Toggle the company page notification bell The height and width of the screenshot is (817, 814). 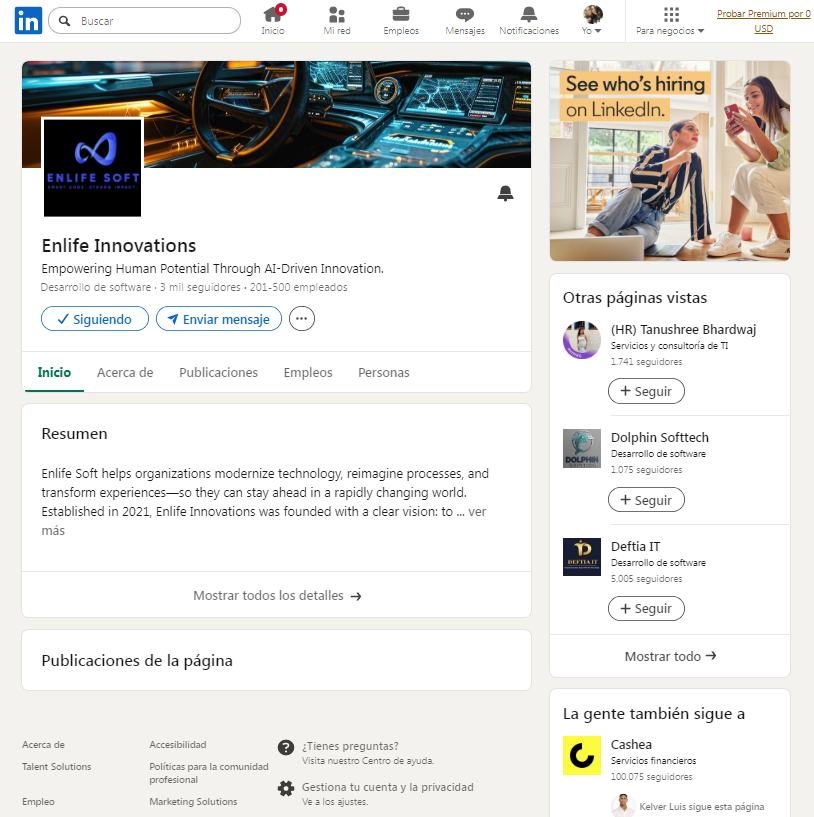[x=505, y=193]
